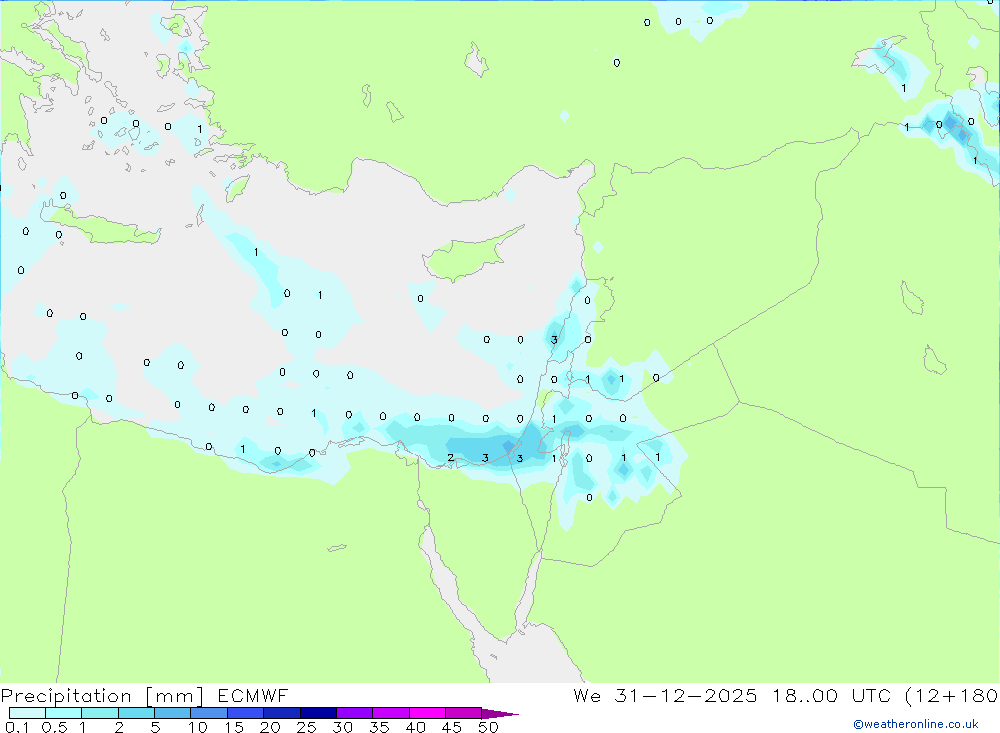Click the weatheronline.co.uk link
Image resolution: width=1000 pixels, height=733 pixels.
click(916, 724)
